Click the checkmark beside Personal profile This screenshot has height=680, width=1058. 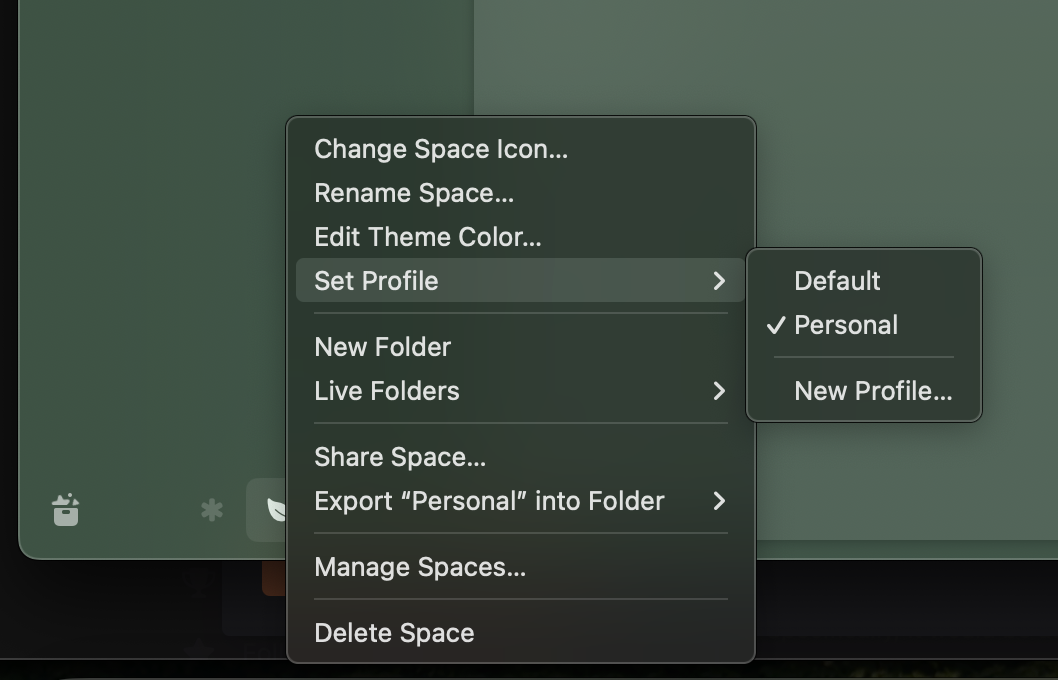click(775, 325)
